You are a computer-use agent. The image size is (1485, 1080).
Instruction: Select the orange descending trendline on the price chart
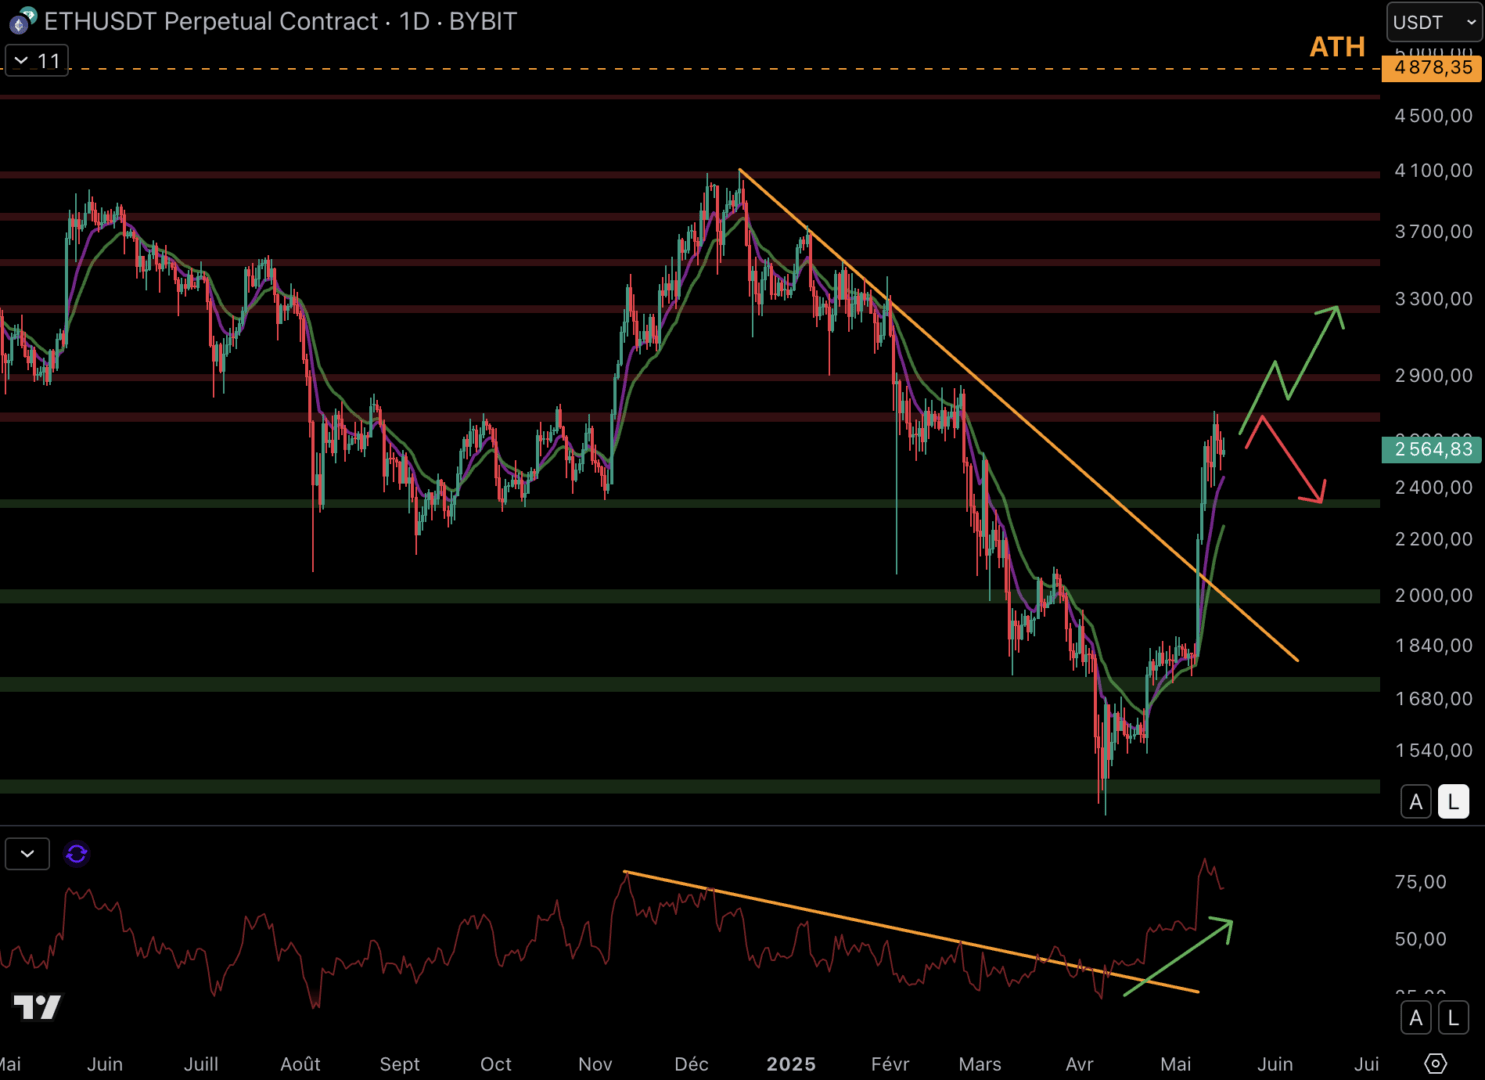pos(1018,415)
